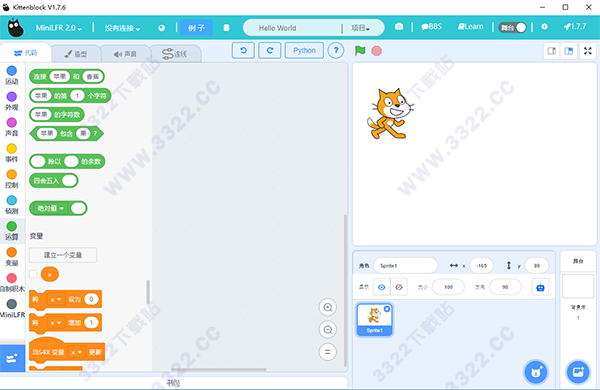Show sprite using the eye icon
The image size is (600, 390).
pyautogui.click(x=382, y=287)
